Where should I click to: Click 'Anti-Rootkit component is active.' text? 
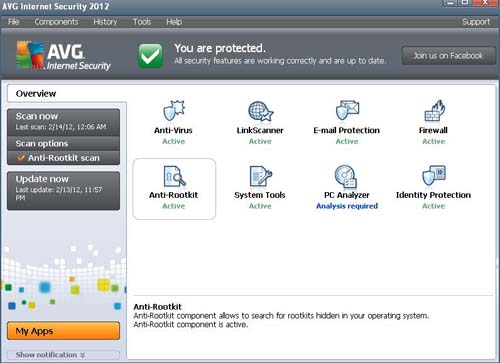(x=191, y=324)
